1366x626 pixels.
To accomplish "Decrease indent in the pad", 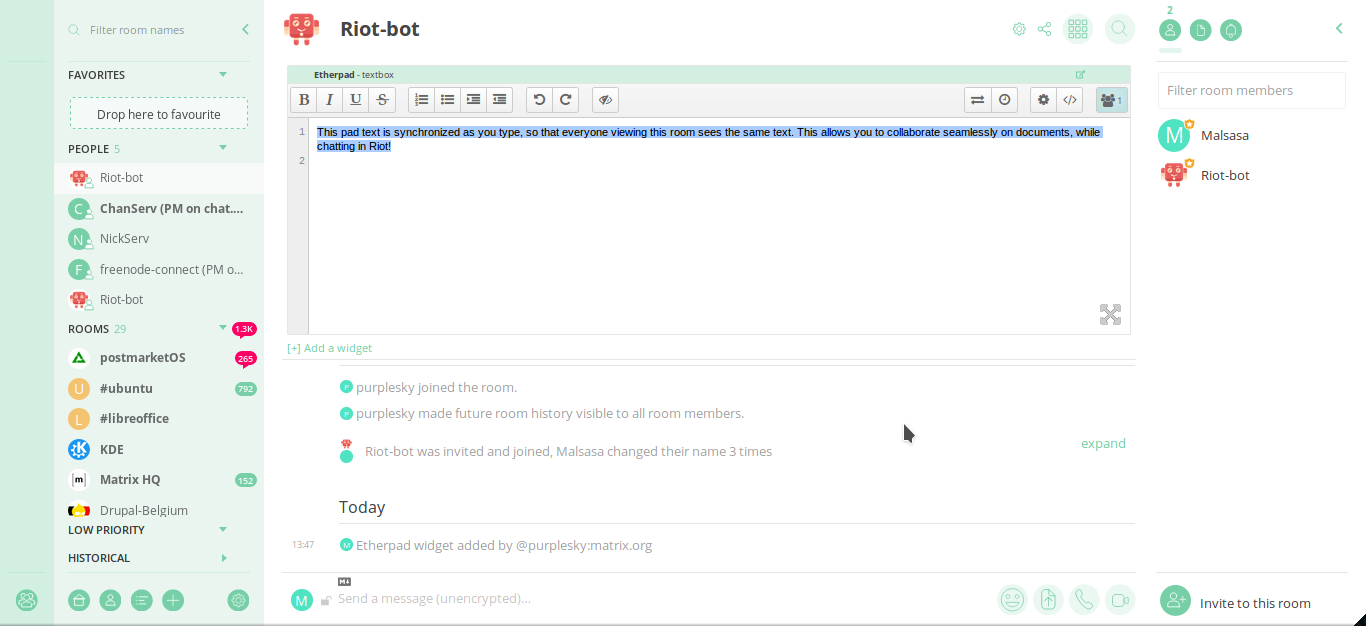I will 500,100.
